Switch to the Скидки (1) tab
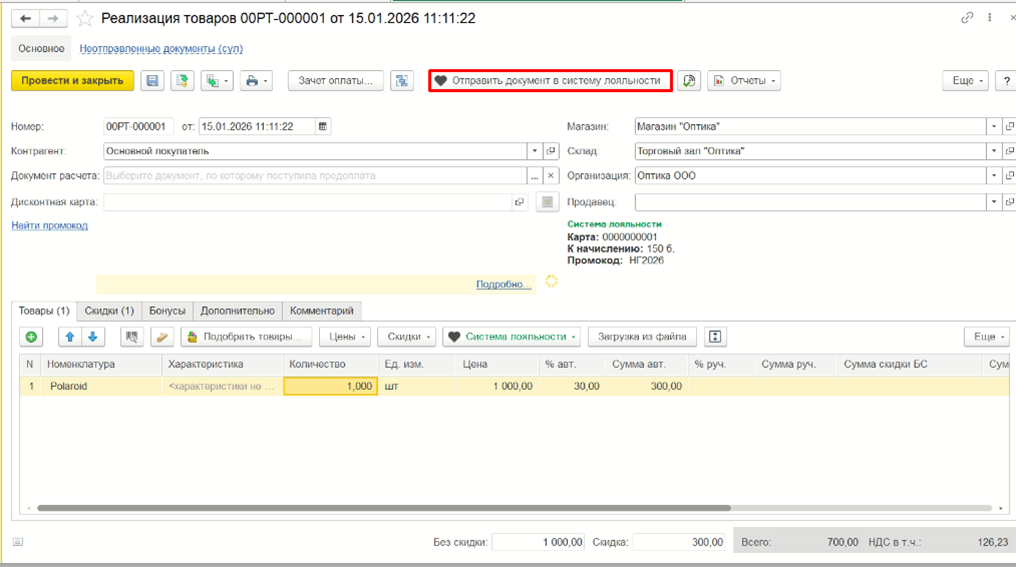This screenshot has height=567, width=1016. (x=109, y=311)
